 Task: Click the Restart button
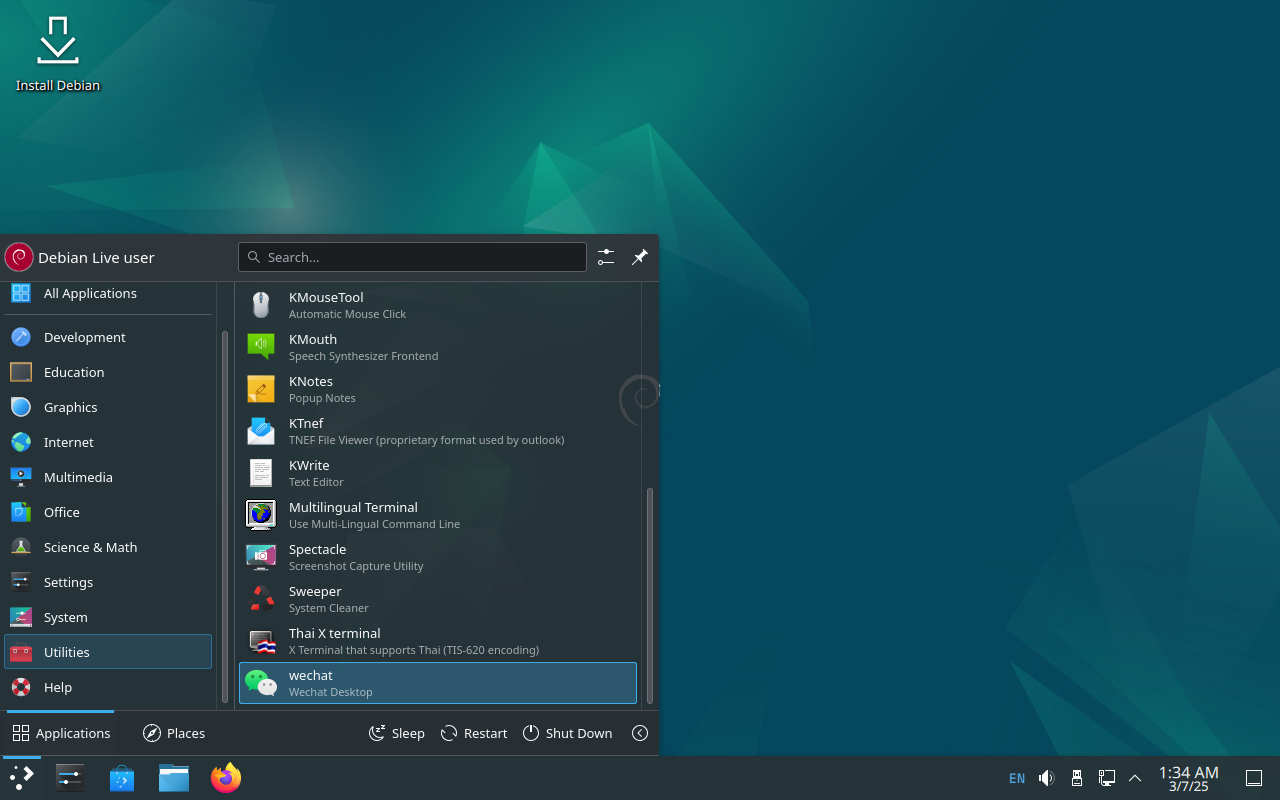(x=474, y=733)
